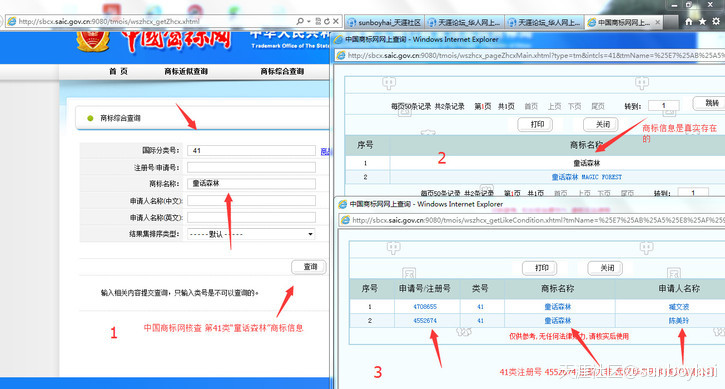725x389 pixels.
Task: Click IE icon in pageZhcxMain popup address bar
Action: click(341, 56)
